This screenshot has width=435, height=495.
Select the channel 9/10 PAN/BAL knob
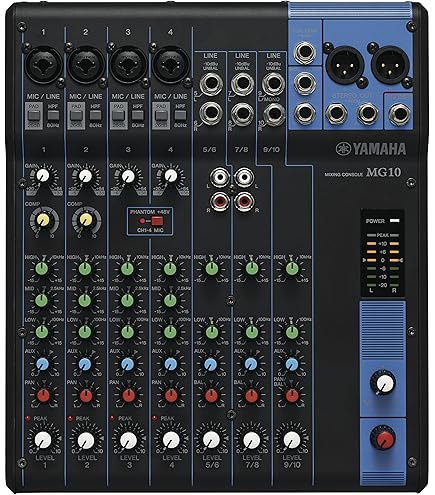click(292, 396)
